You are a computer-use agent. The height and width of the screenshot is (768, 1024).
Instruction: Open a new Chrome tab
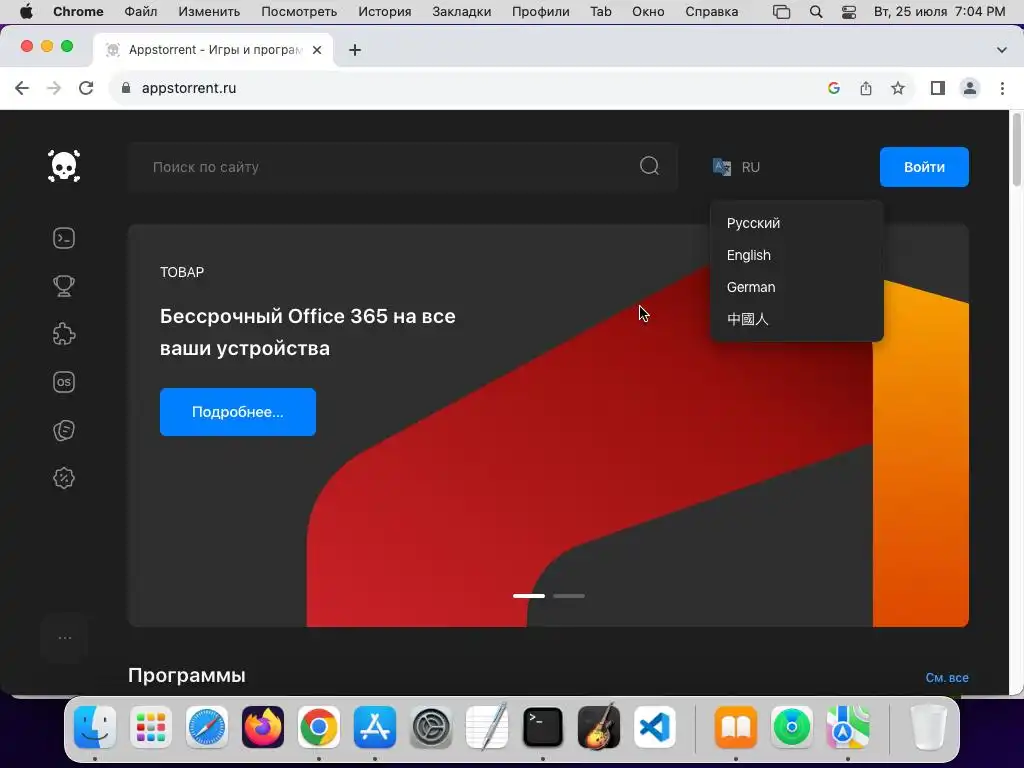tap(355, 50)
